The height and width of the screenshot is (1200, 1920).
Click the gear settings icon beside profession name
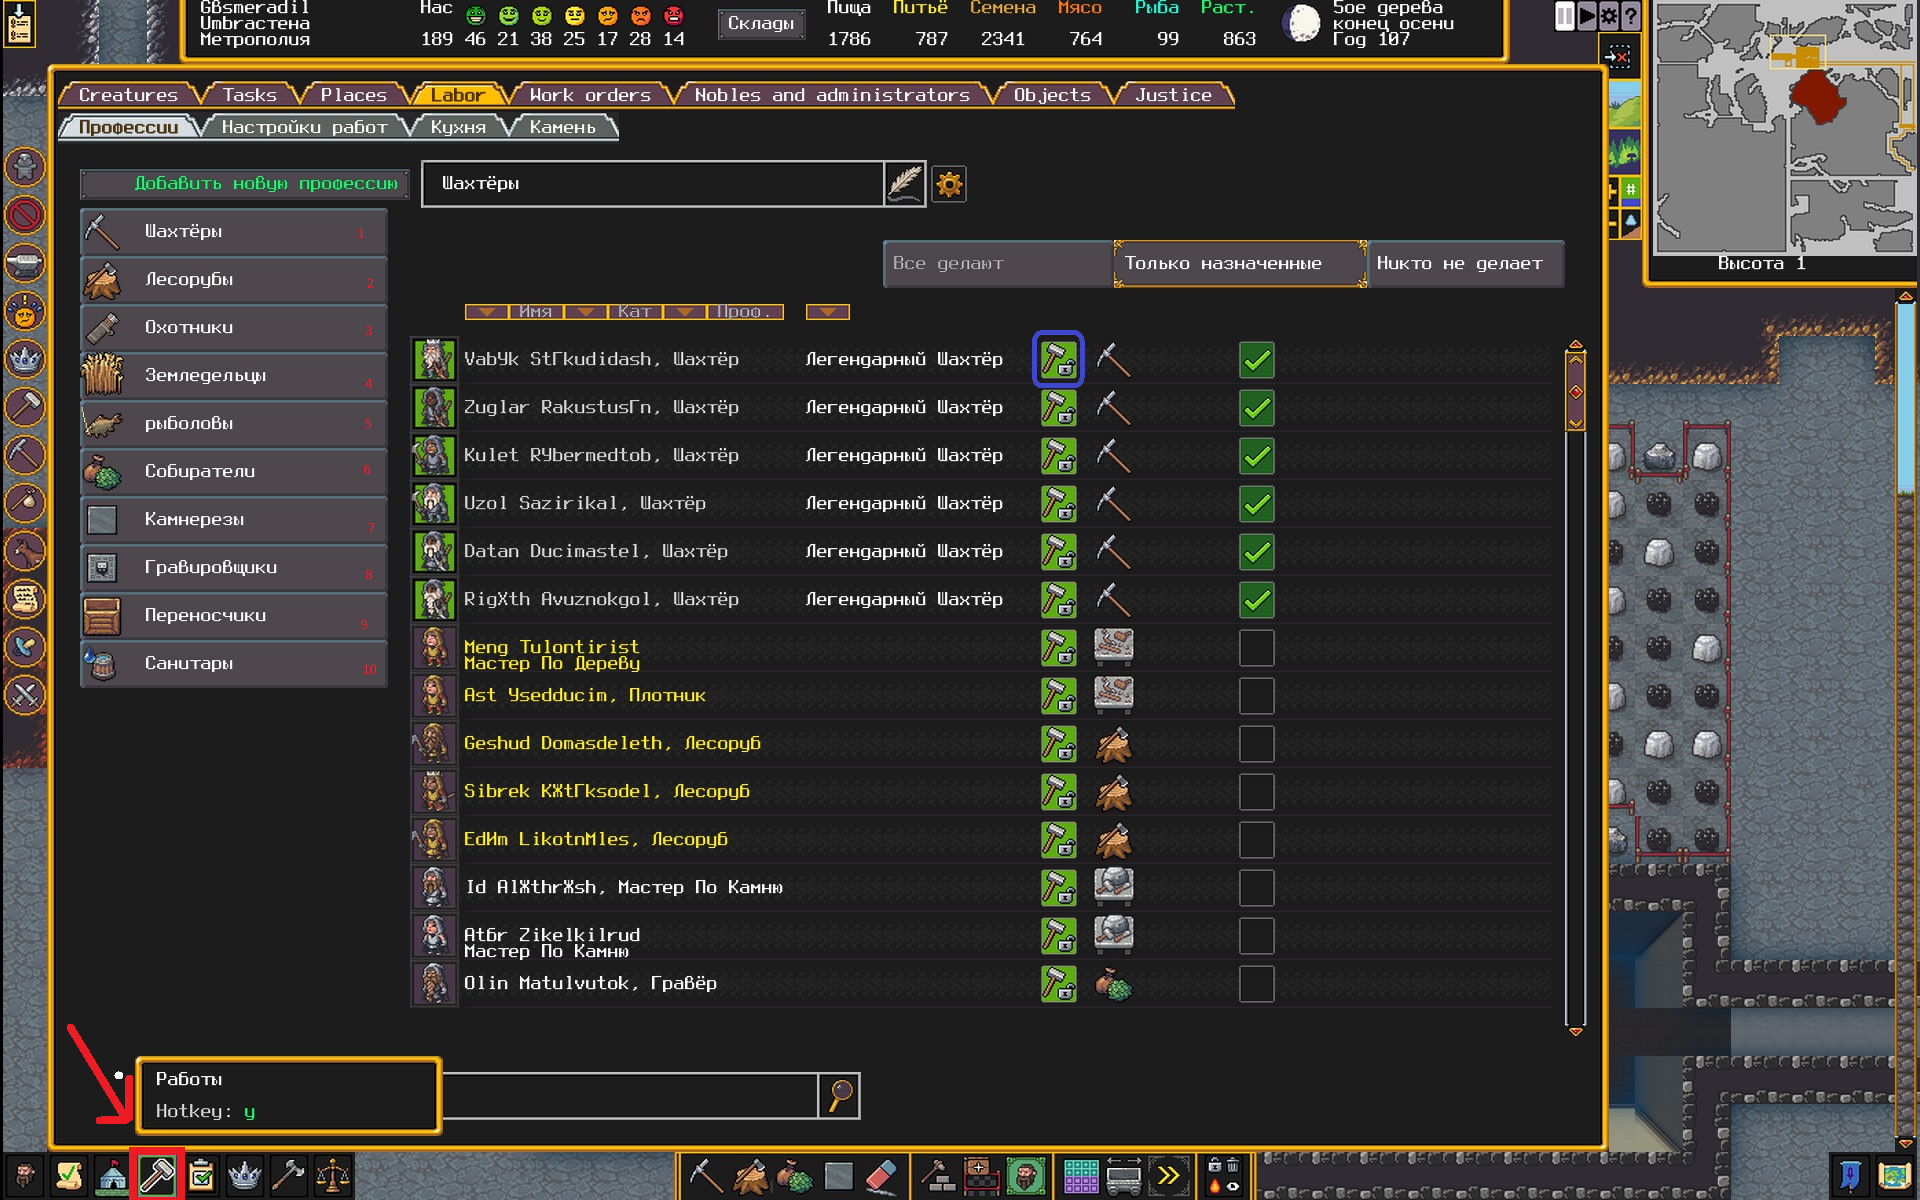[x=948, y=184]
